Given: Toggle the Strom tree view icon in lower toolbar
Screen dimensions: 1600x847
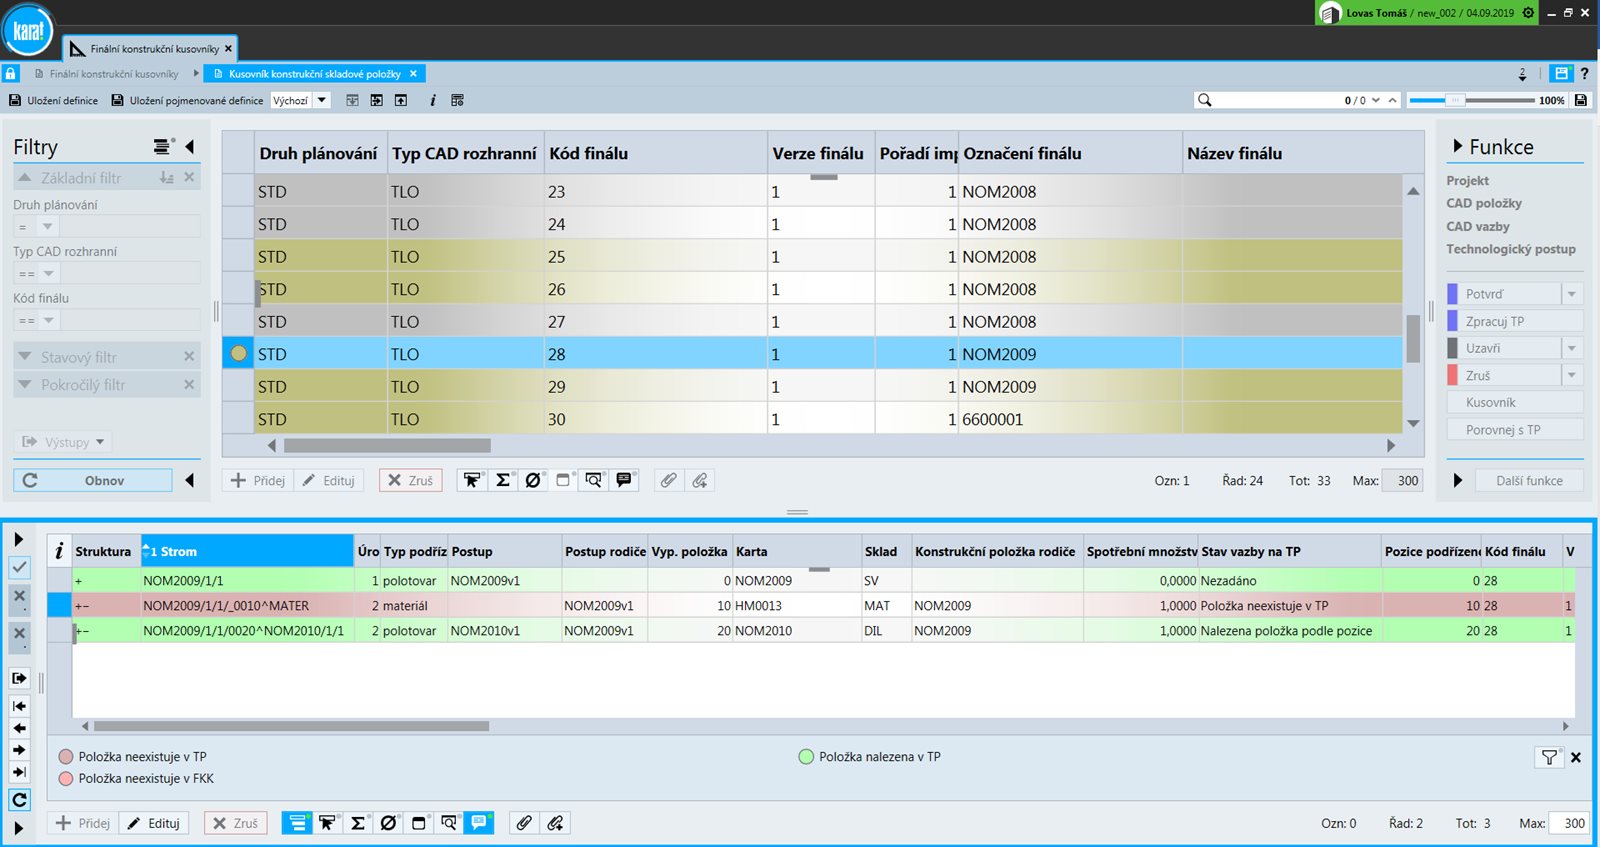Looking at the screenshot, I should pos(297,823).
